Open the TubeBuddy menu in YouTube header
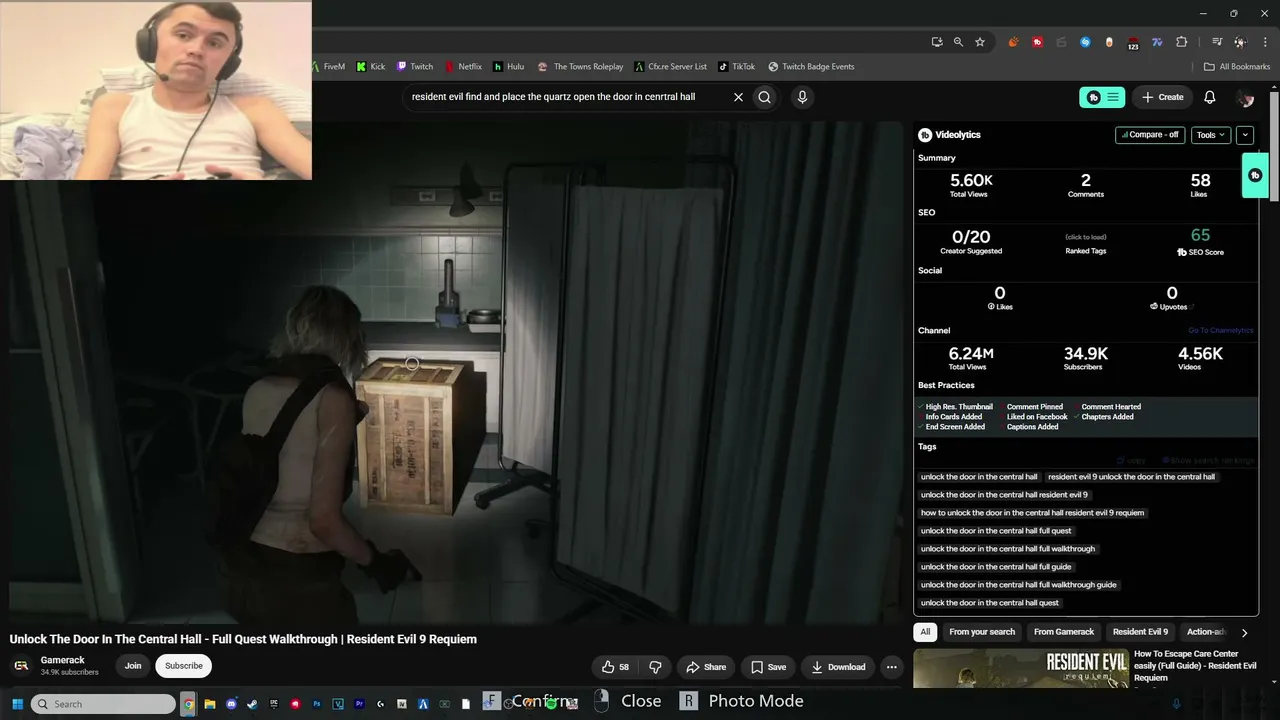 click(x=1103, y=97)
